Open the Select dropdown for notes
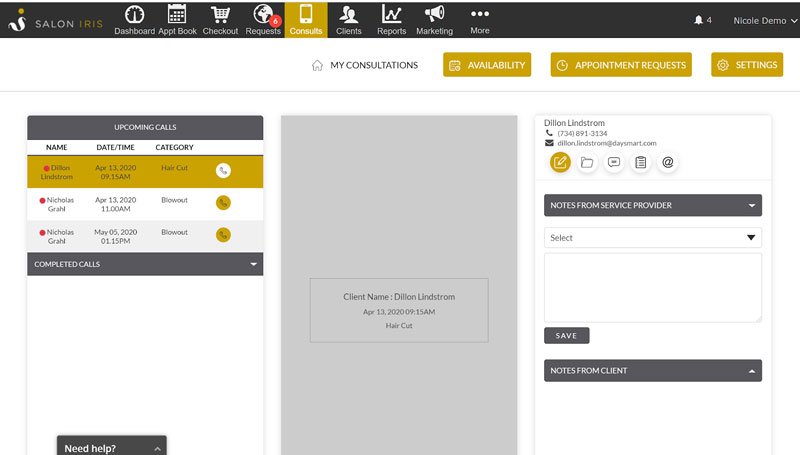 (653, 238)
